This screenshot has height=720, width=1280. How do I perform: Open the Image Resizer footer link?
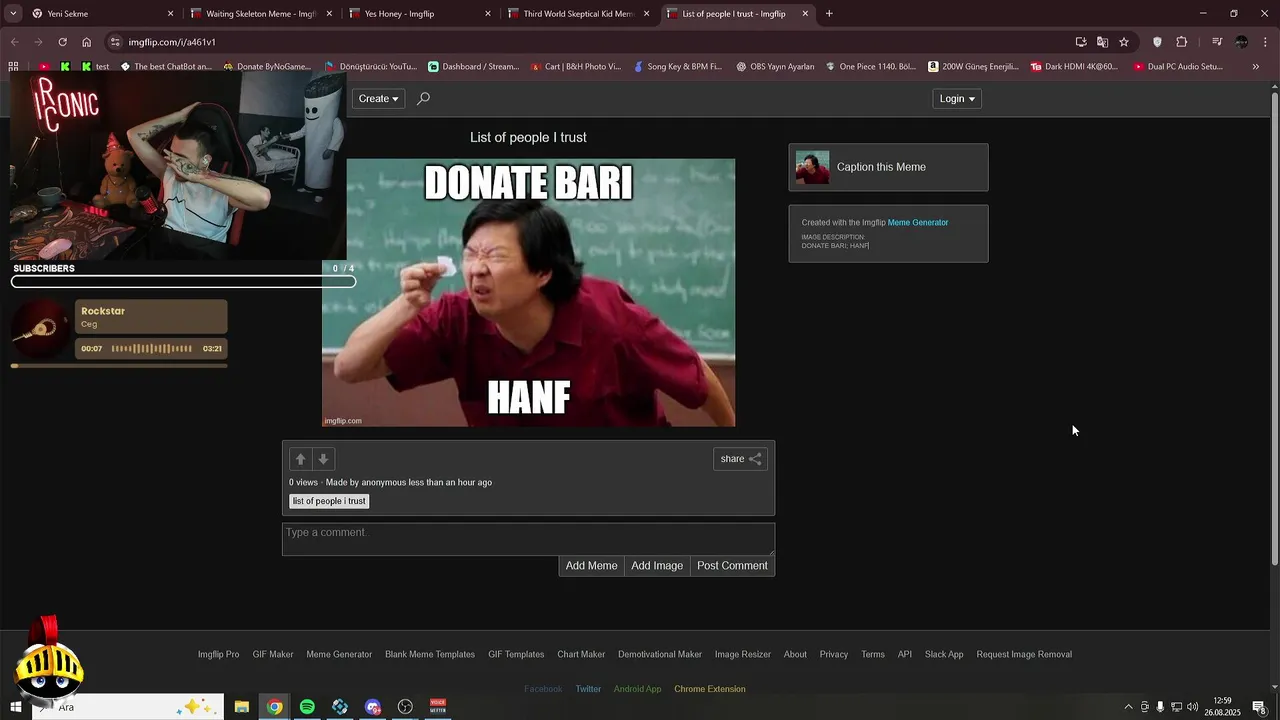(x=743, y=654)
